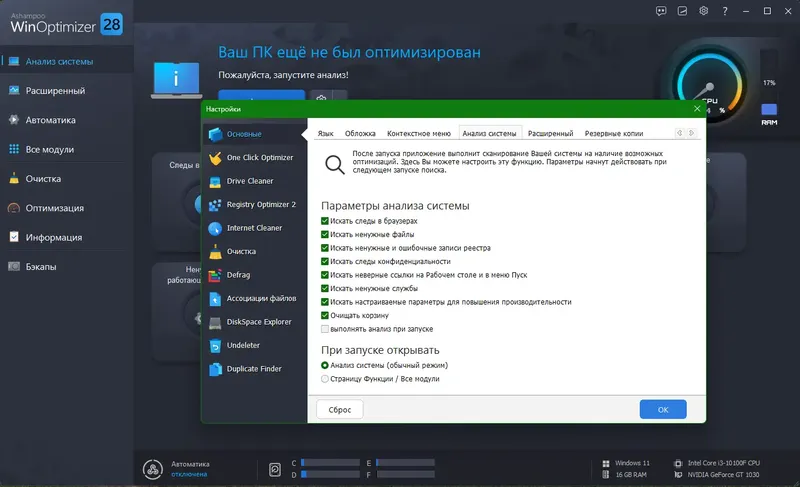Click the отключена Автоматика link
This screenshot has width=800, height=487.
point(189,474)
